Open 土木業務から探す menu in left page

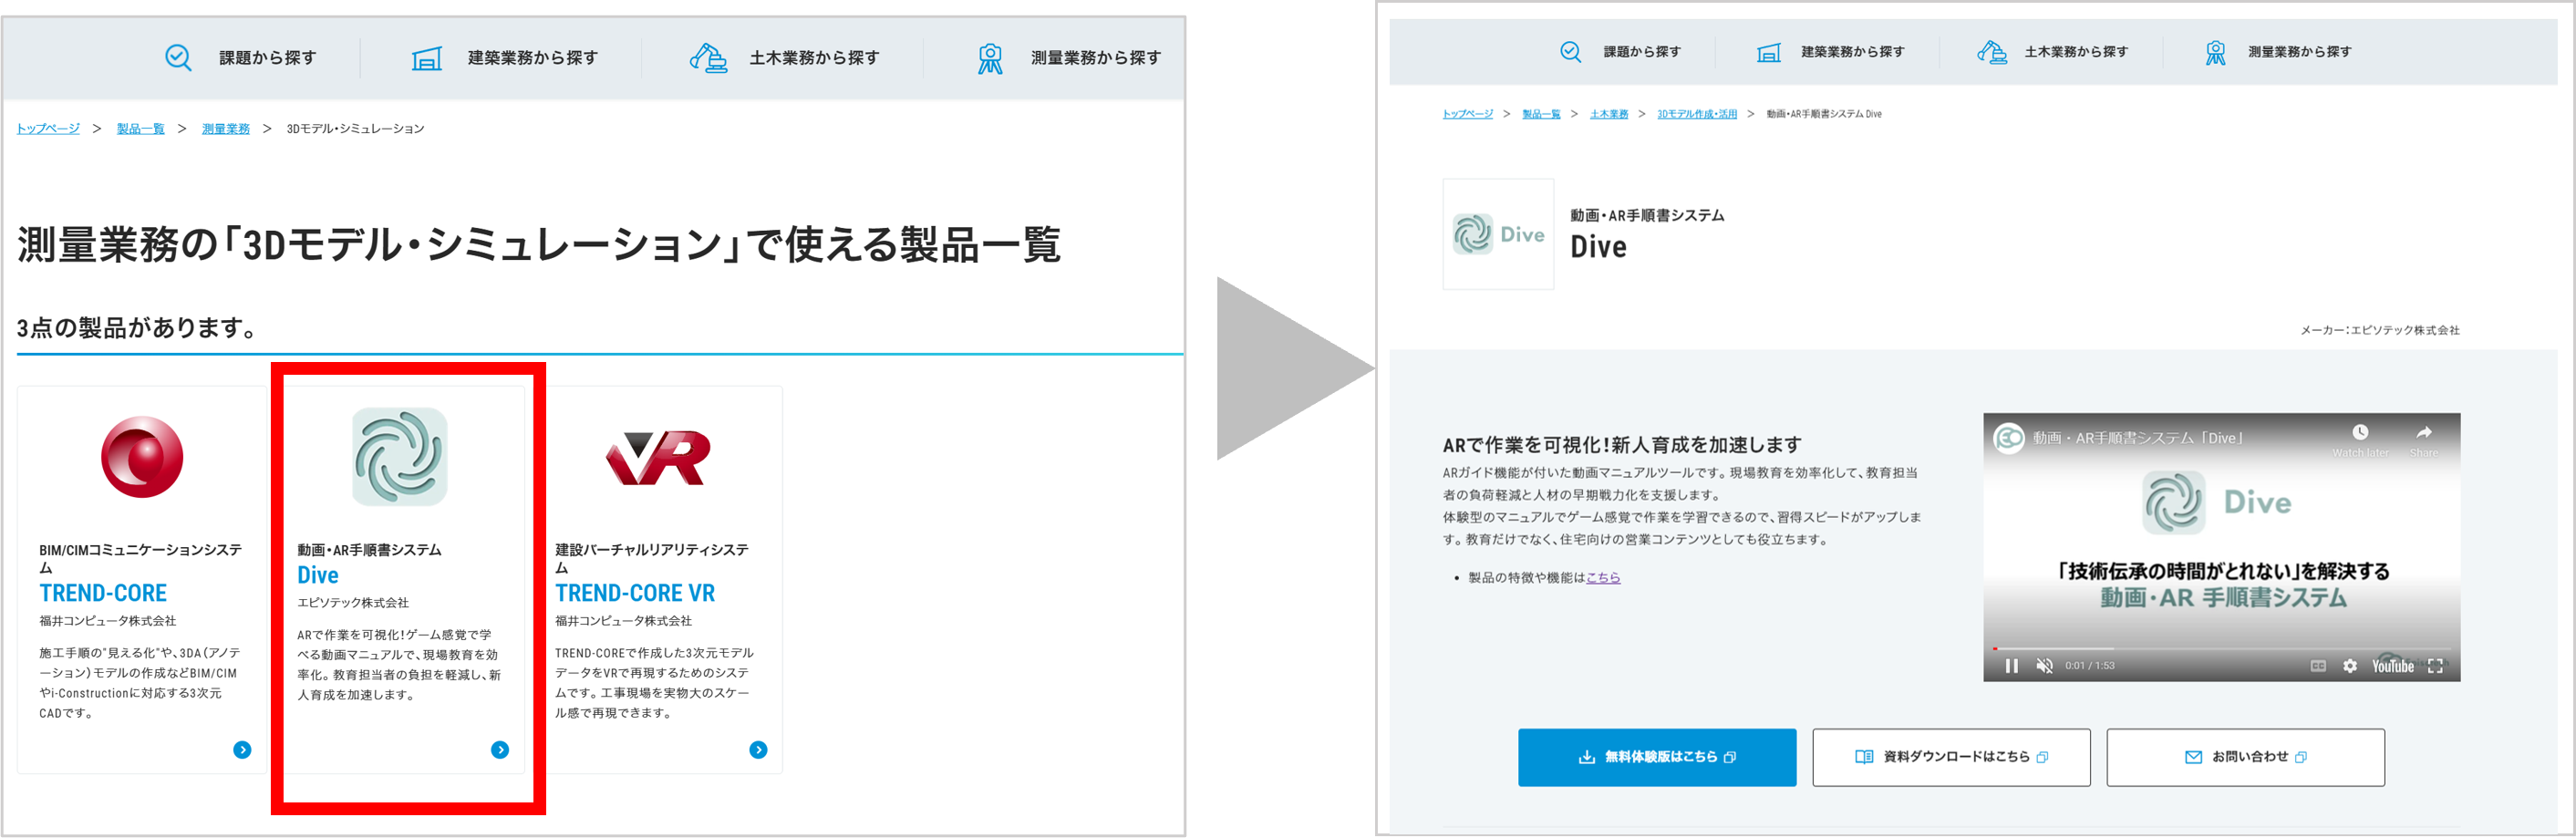click(x=814, y=58)
